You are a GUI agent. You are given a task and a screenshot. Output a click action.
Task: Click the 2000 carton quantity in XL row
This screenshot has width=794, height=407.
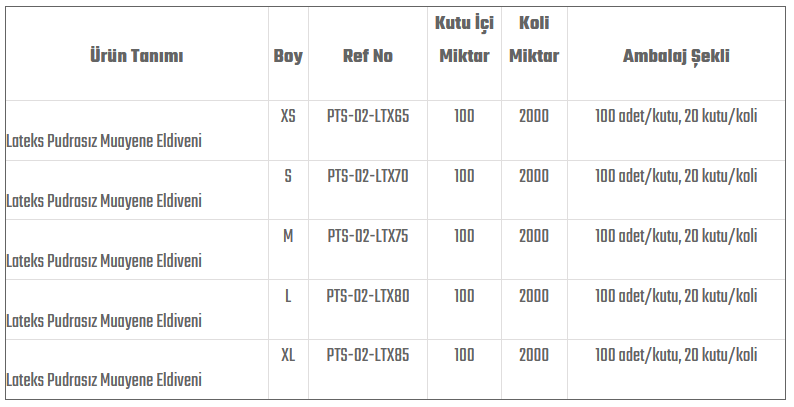point(534,355)
